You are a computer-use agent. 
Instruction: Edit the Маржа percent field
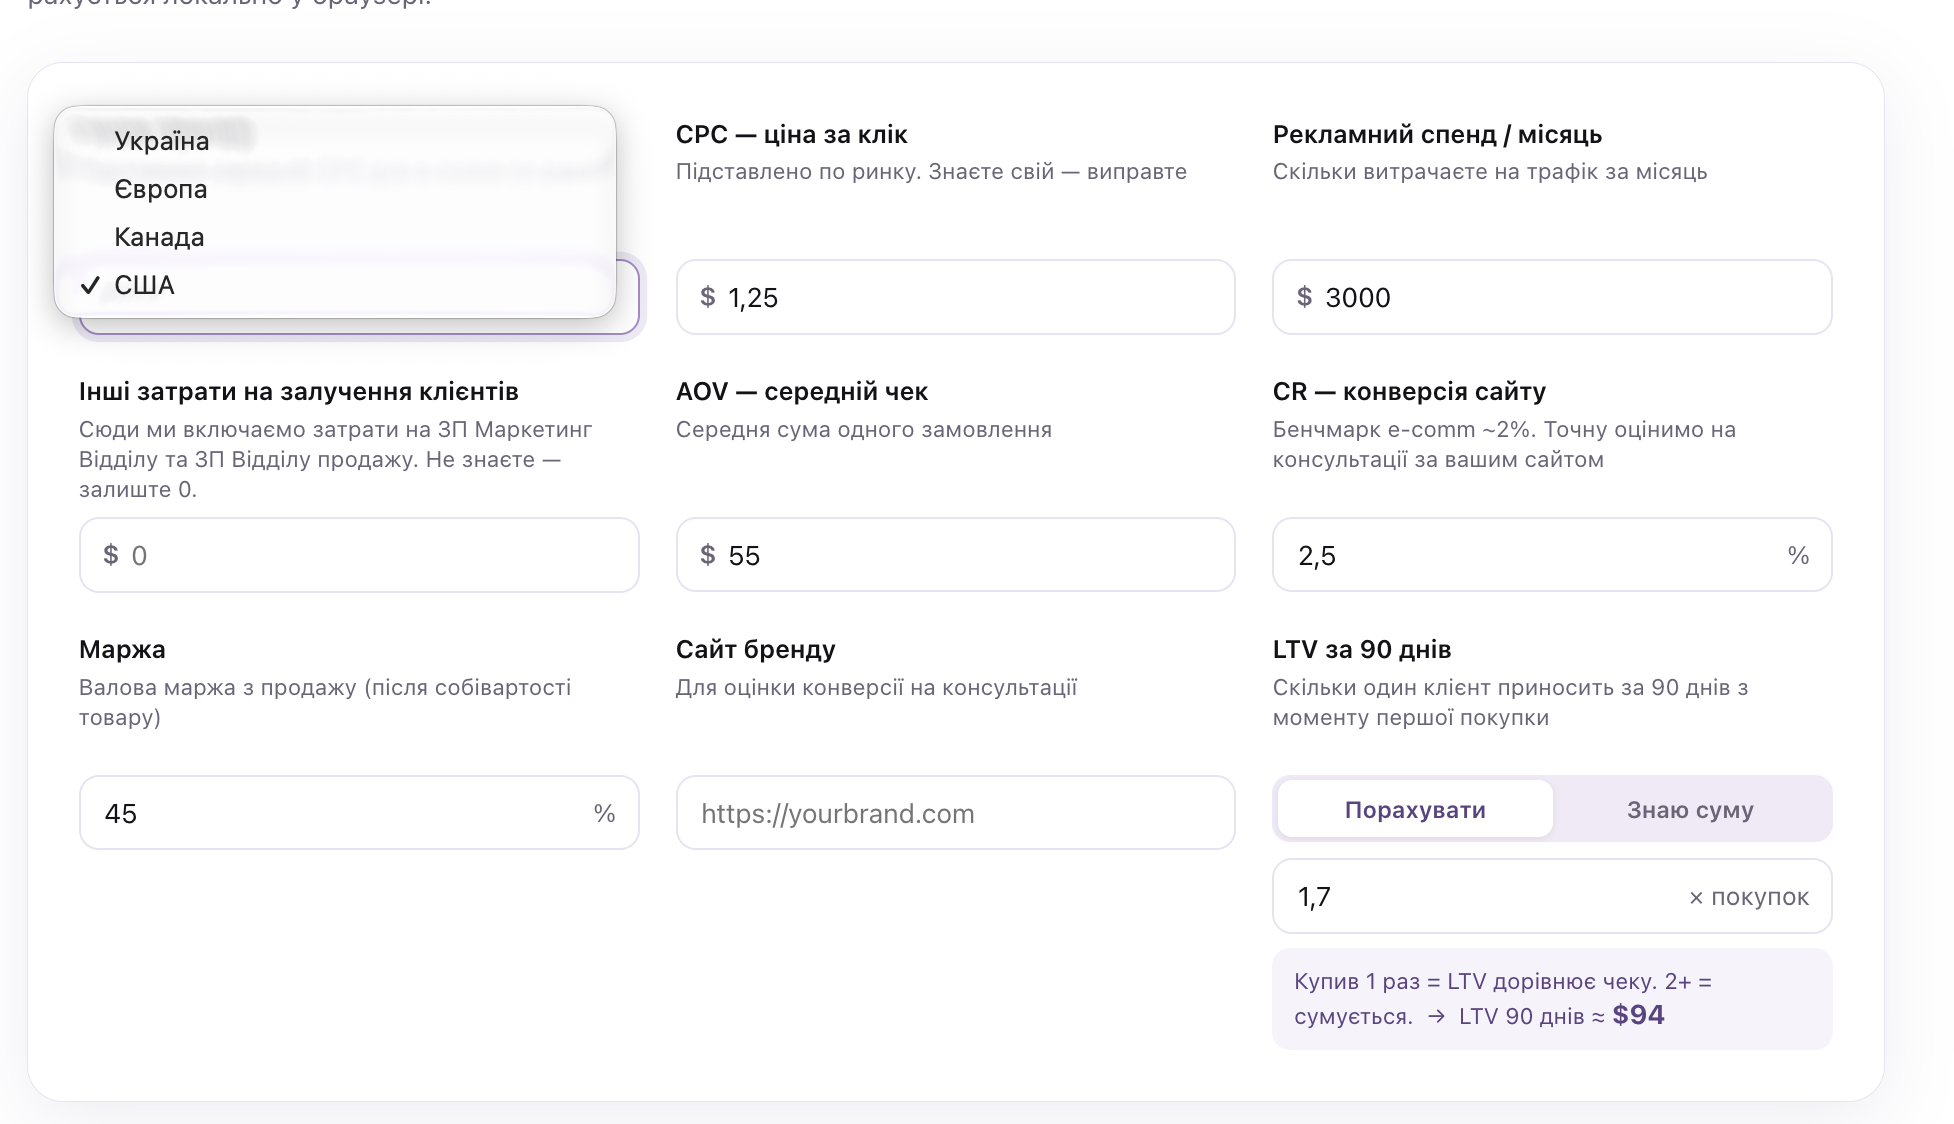(x=359, y=813)
